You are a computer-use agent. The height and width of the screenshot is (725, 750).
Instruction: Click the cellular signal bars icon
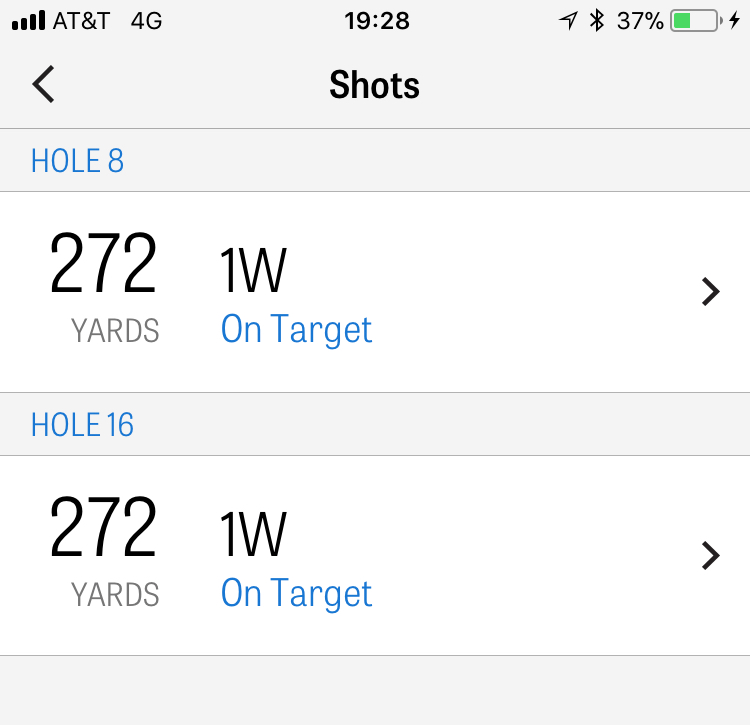[x=28, y=21]
